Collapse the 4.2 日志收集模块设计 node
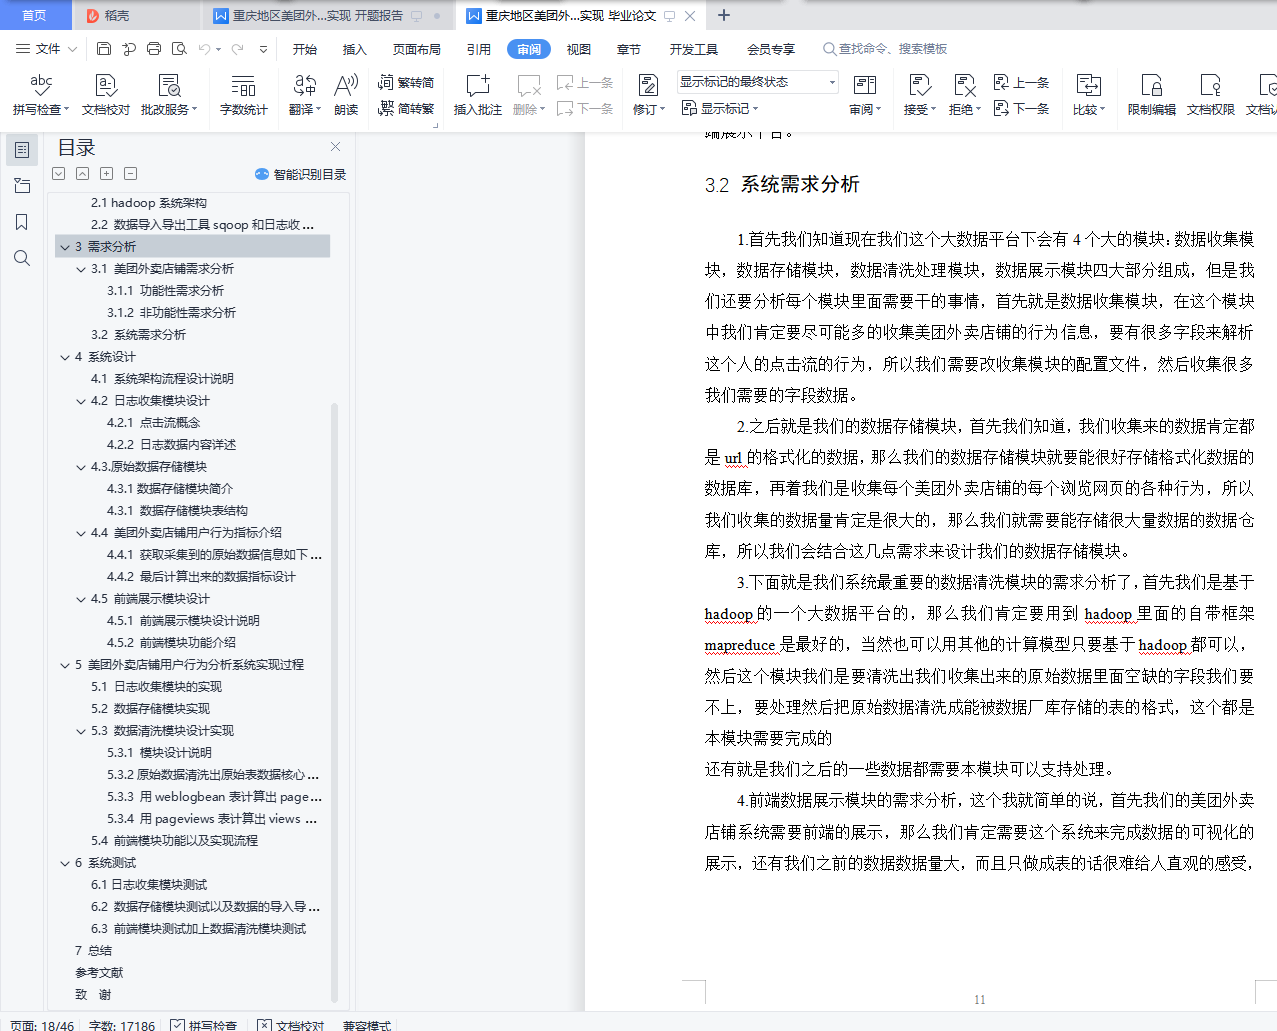Screen dimensions: 1277x1031 click(81, 401)
